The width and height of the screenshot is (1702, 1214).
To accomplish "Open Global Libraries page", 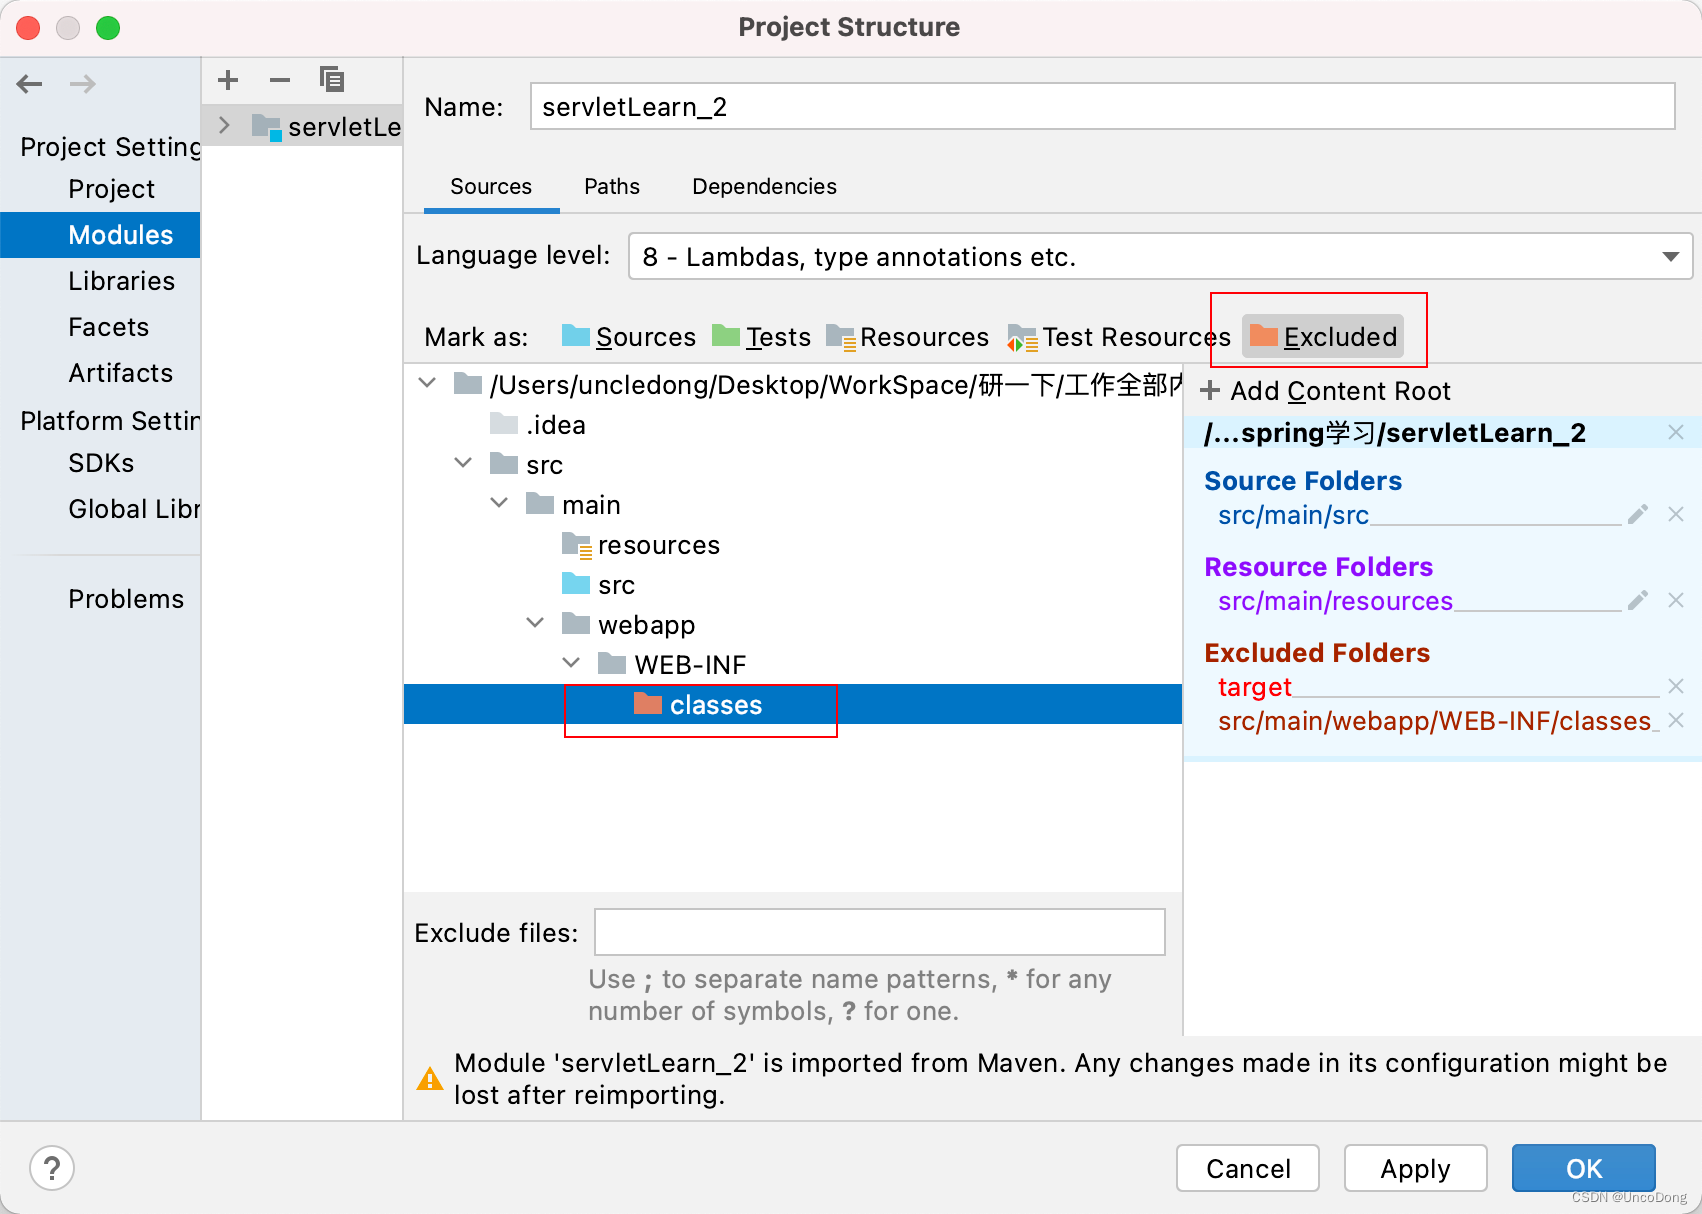I will point(134,509).
